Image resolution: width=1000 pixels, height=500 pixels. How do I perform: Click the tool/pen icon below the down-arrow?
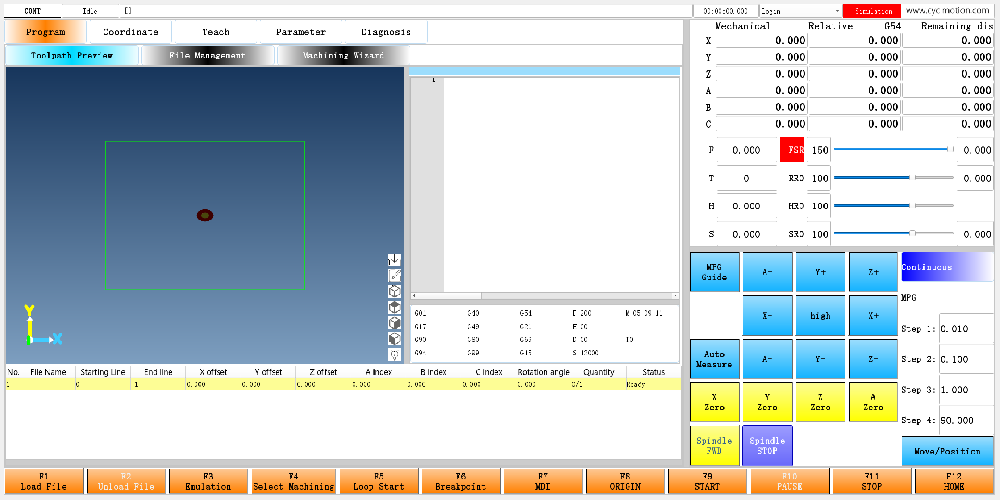pos(394,276)
